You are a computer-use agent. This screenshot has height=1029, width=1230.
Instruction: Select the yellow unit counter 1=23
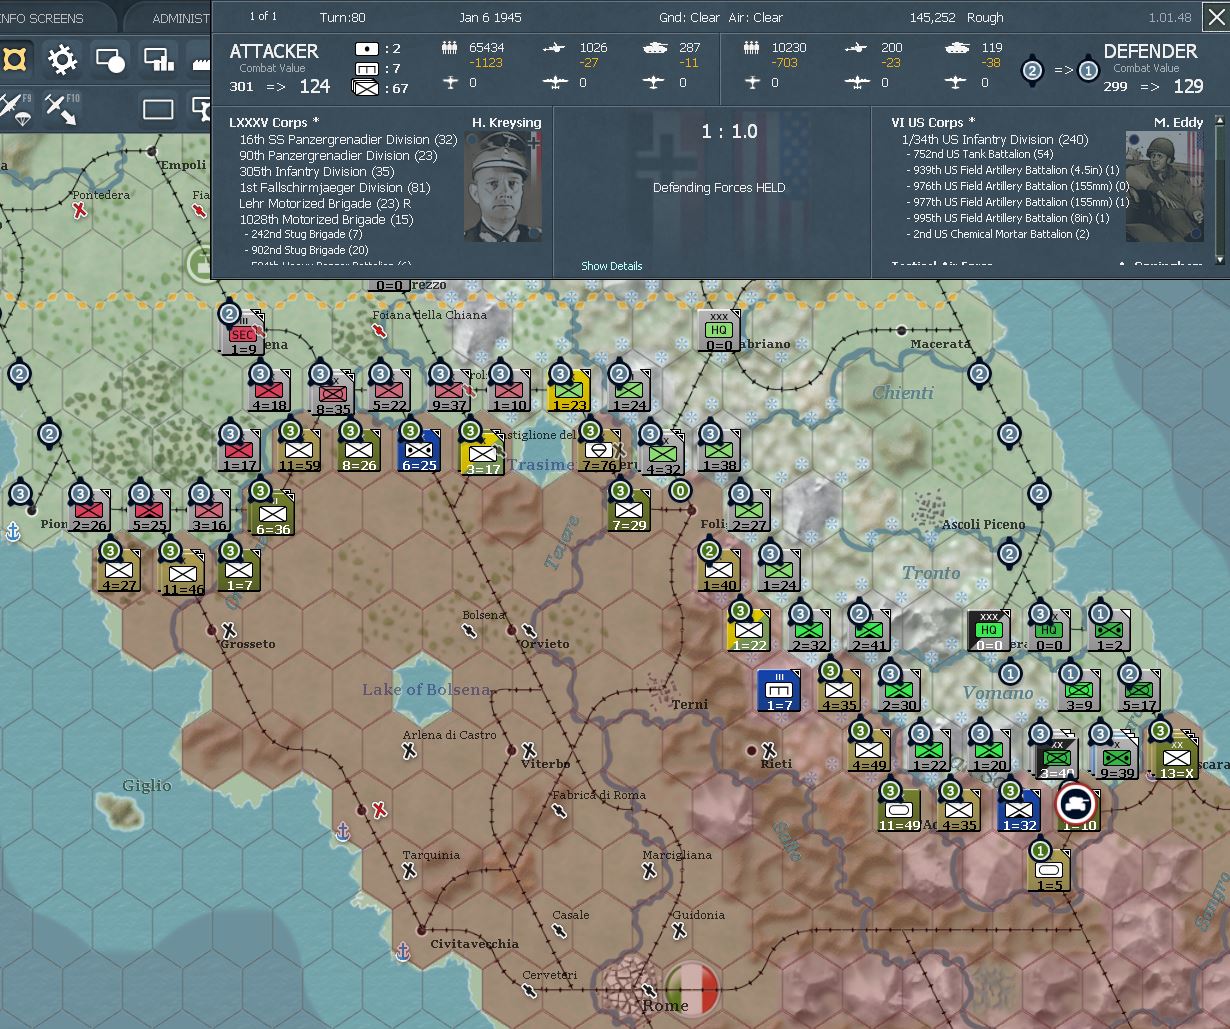568,391
